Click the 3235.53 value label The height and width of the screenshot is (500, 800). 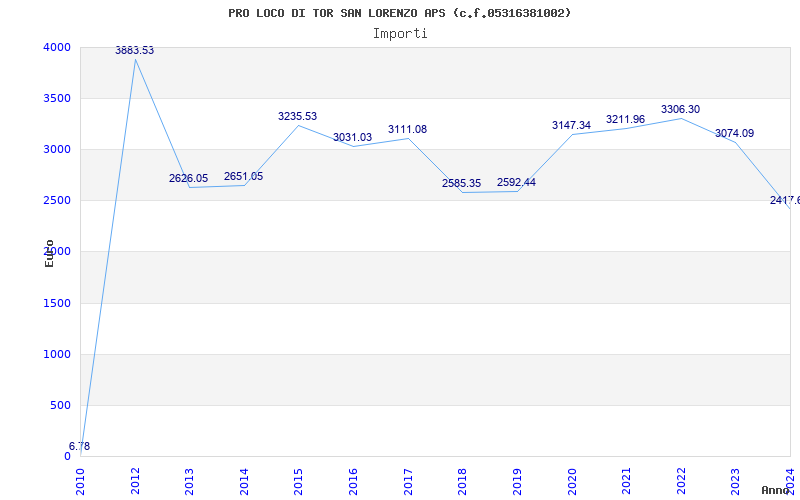[297, 116]
